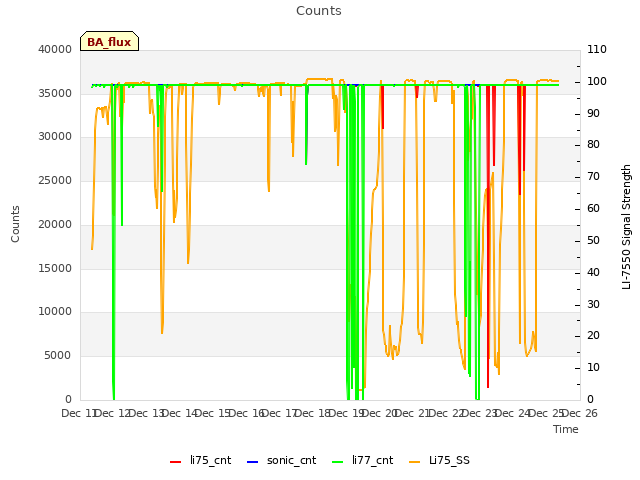This screenshot has width=640, height=480.
Task: Click the 25000 left axis tick label
Action: (55, 180)
